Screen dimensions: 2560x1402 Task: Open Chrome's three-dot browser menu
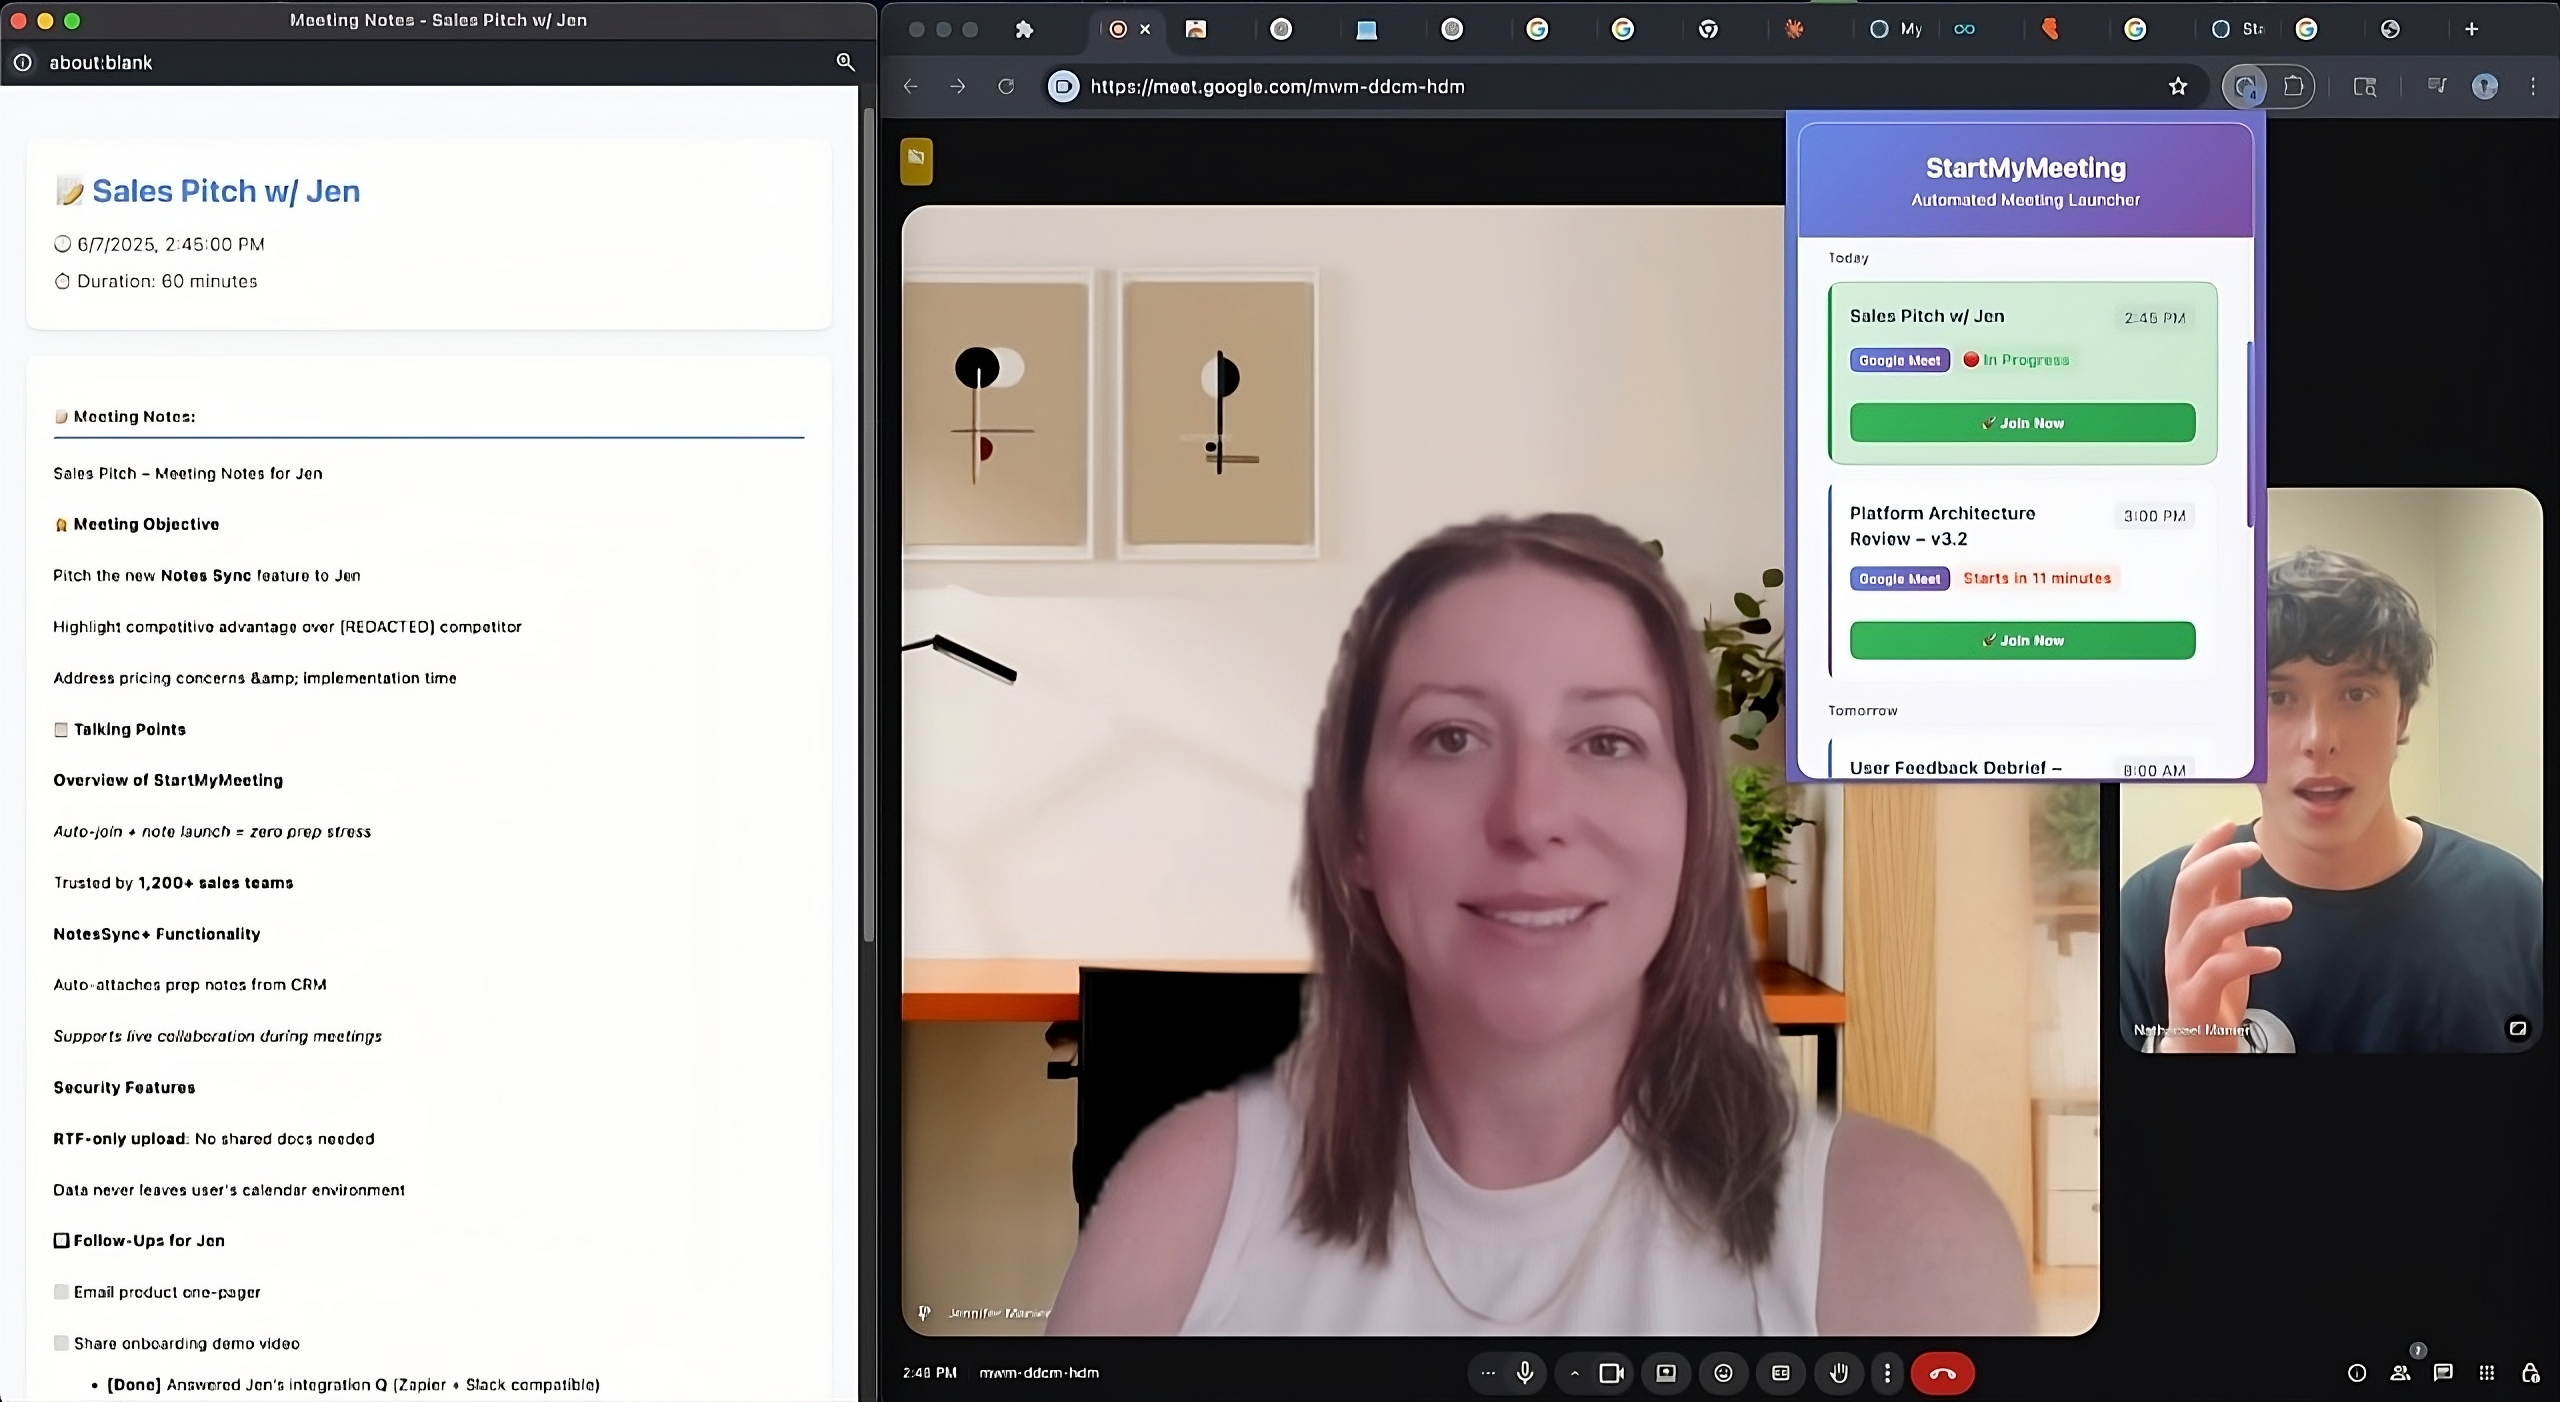[x=2534, y=87]
